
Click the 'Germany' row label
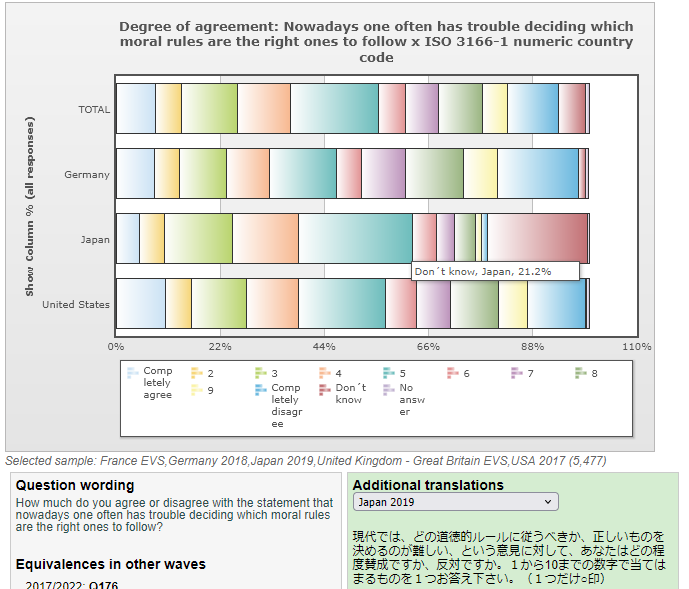point(87,175)
